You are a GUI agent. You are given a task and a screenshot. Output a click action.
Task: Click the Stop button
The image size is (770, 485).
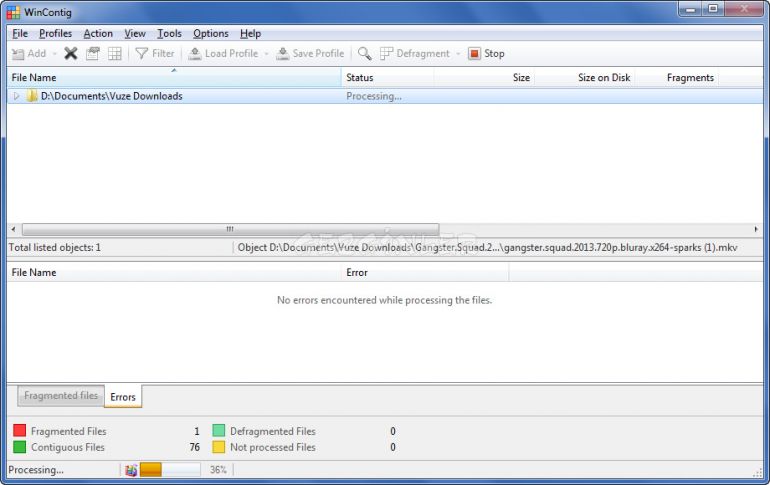pyautogui.click(x=486, y=53)
